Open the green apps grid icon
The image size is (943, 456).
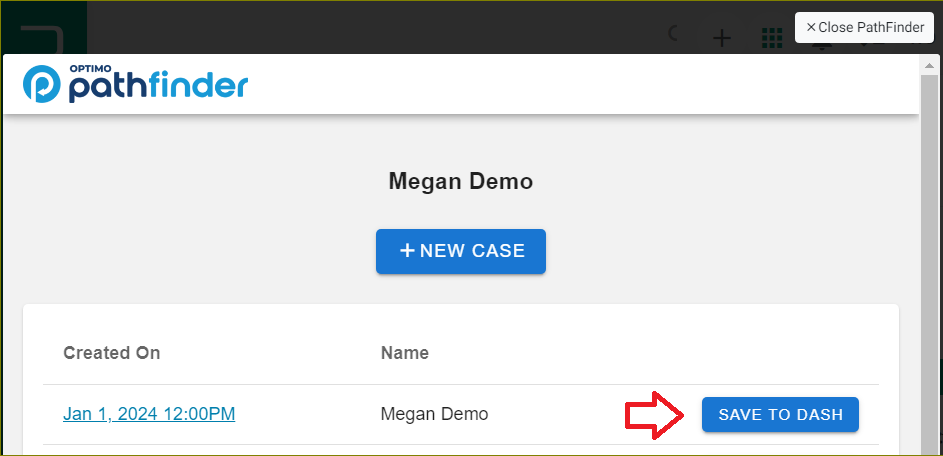tap(771, 38)
